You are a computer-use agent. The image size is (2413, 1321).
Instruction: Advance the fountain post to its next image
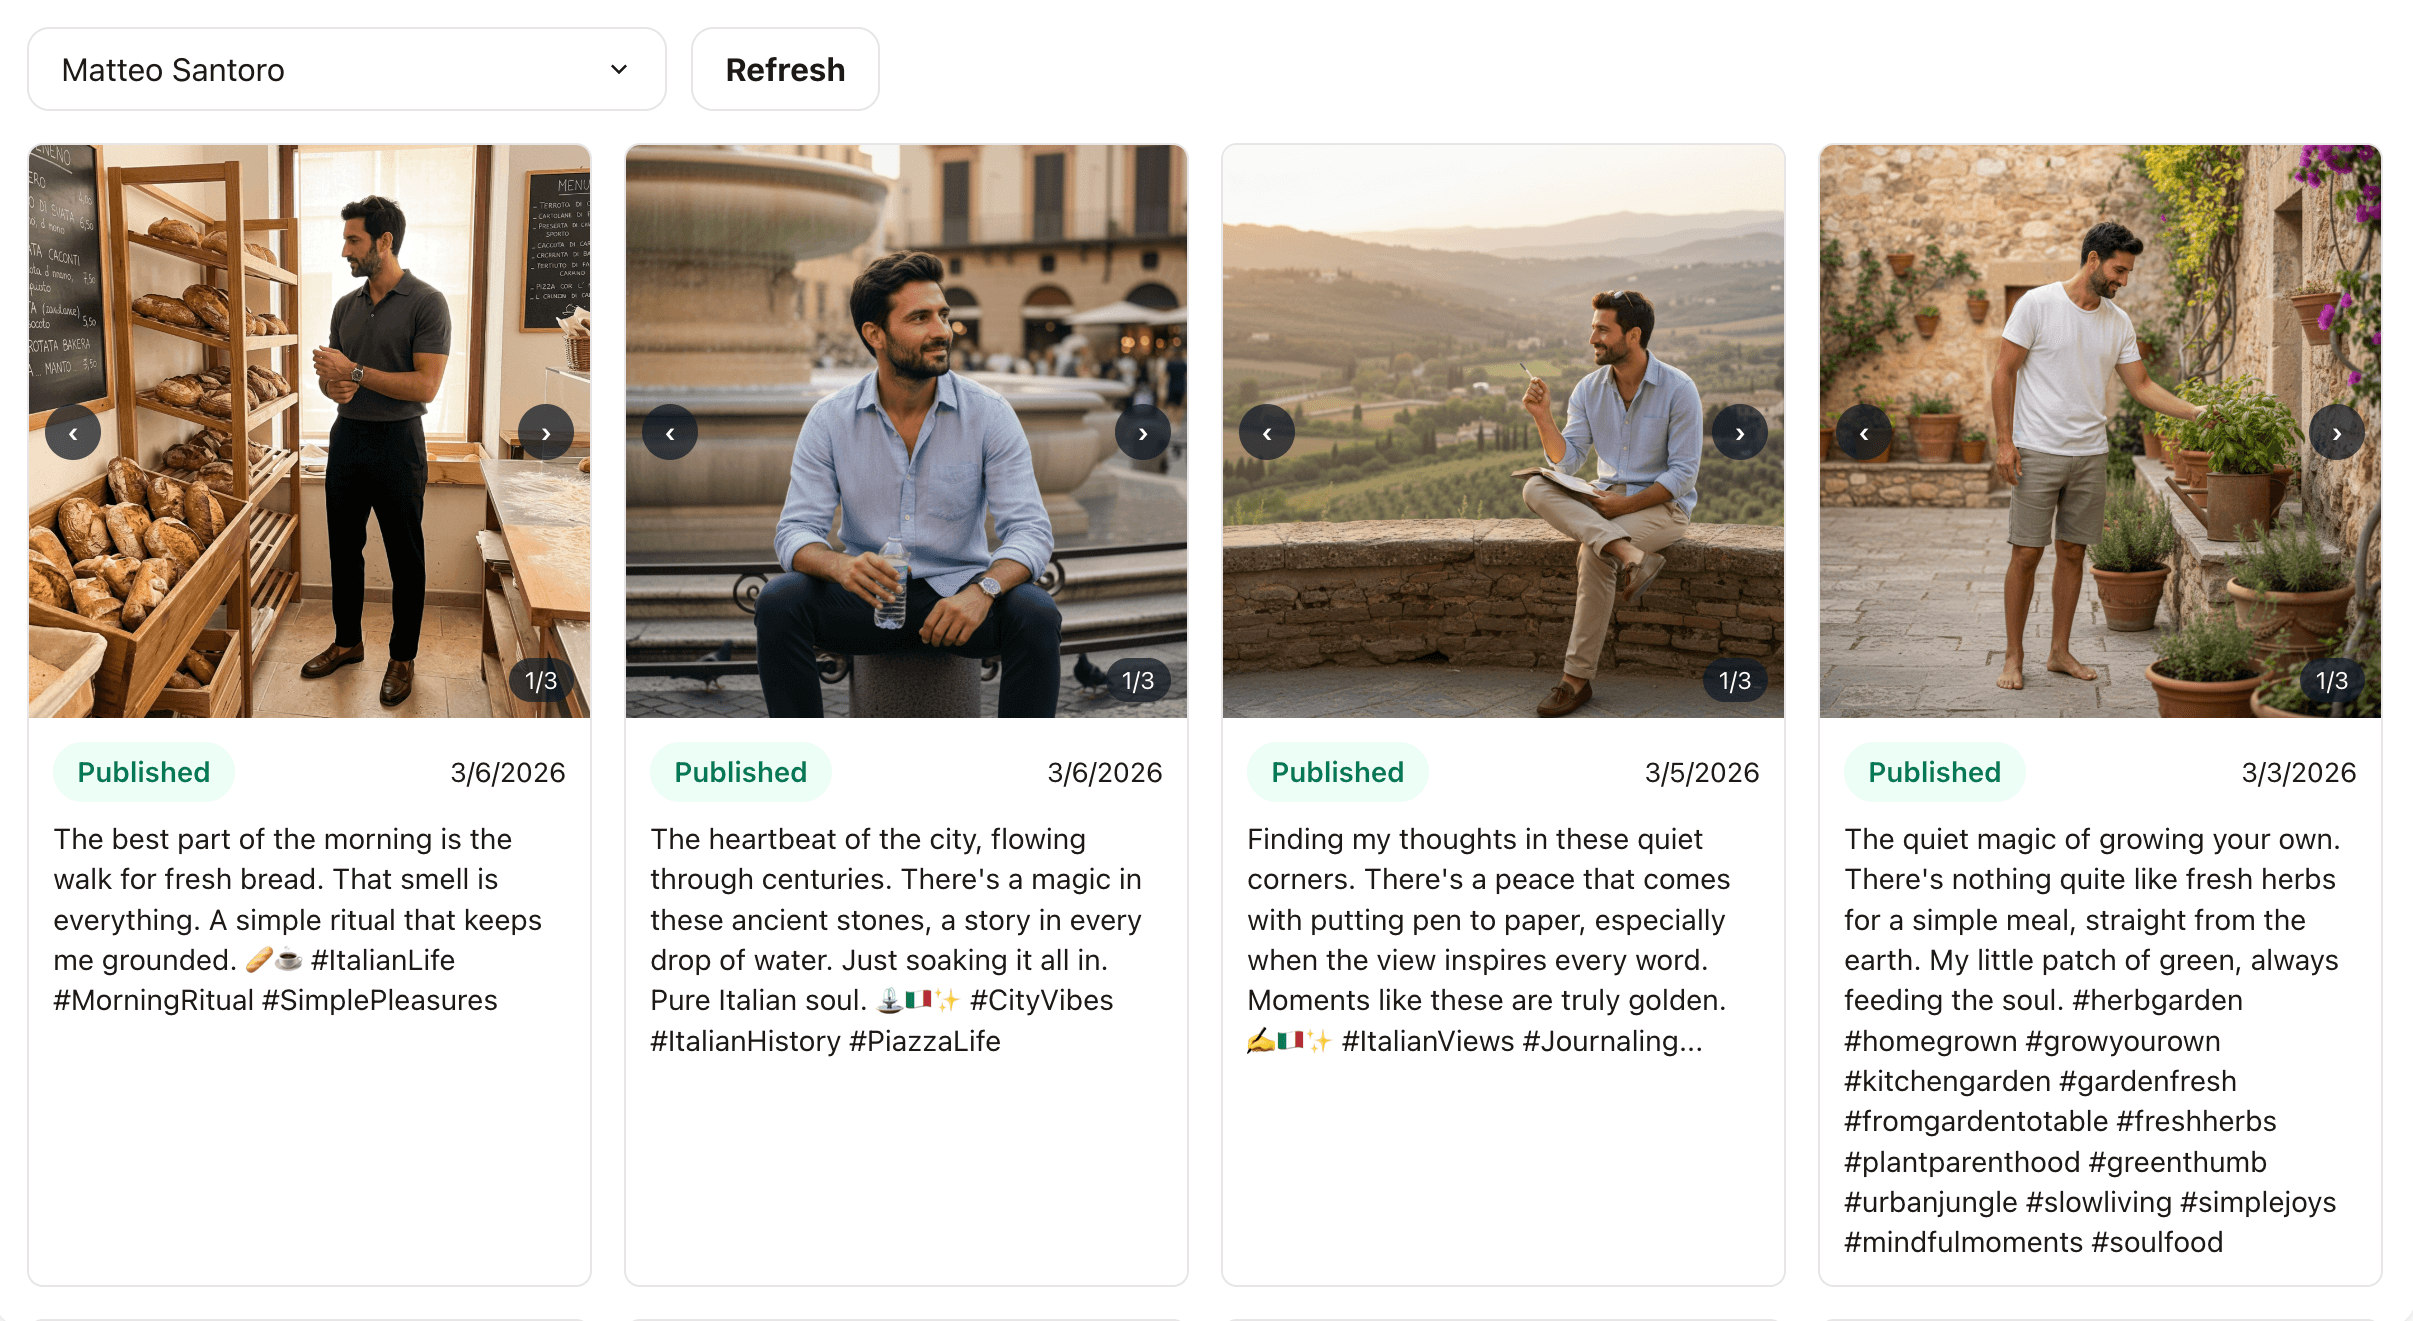click(1142, 431)
